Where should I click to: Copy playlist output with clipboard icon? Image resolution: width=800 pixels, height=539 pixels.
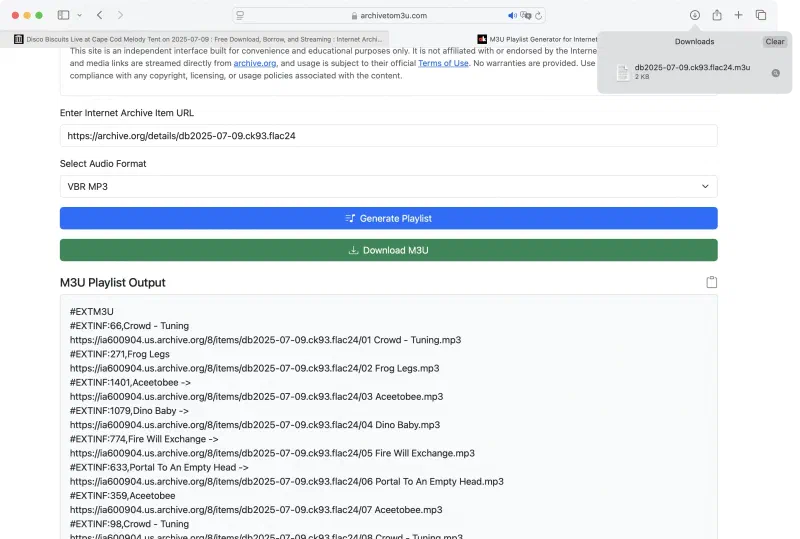(711, 283)
